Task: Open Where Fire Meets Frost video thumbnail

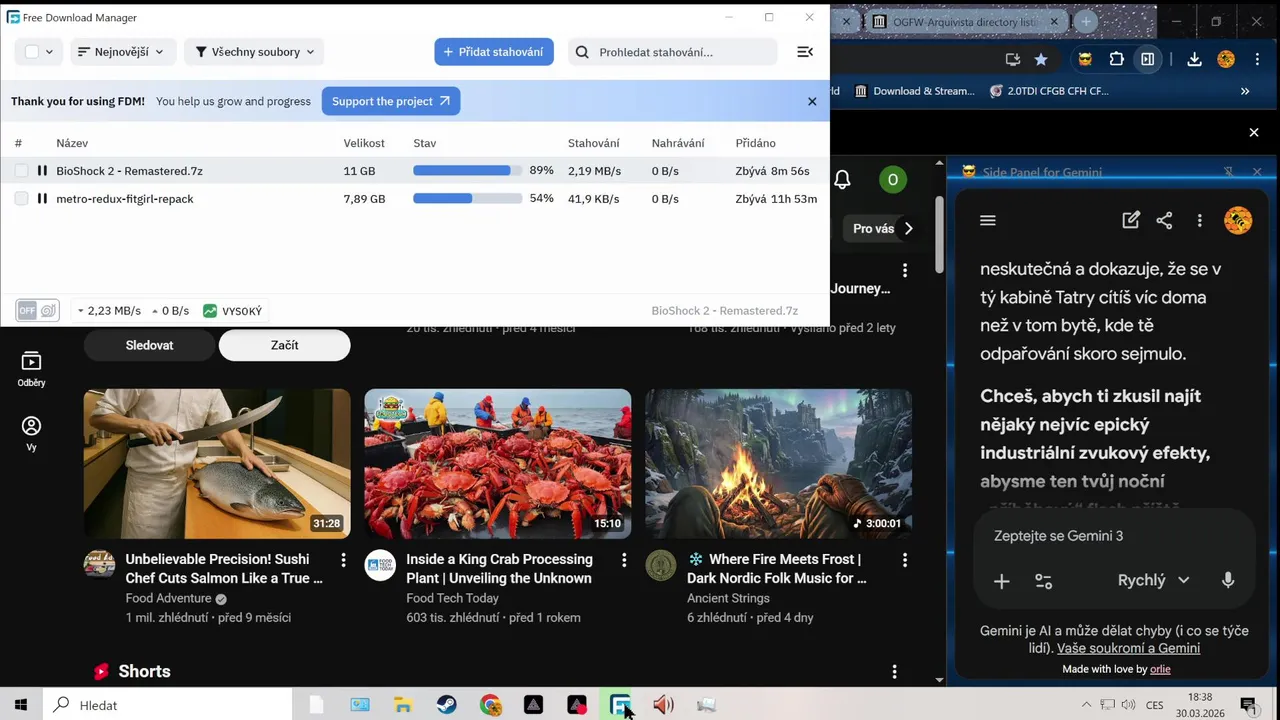Action: pyautogui.click(x=778, y=464)
